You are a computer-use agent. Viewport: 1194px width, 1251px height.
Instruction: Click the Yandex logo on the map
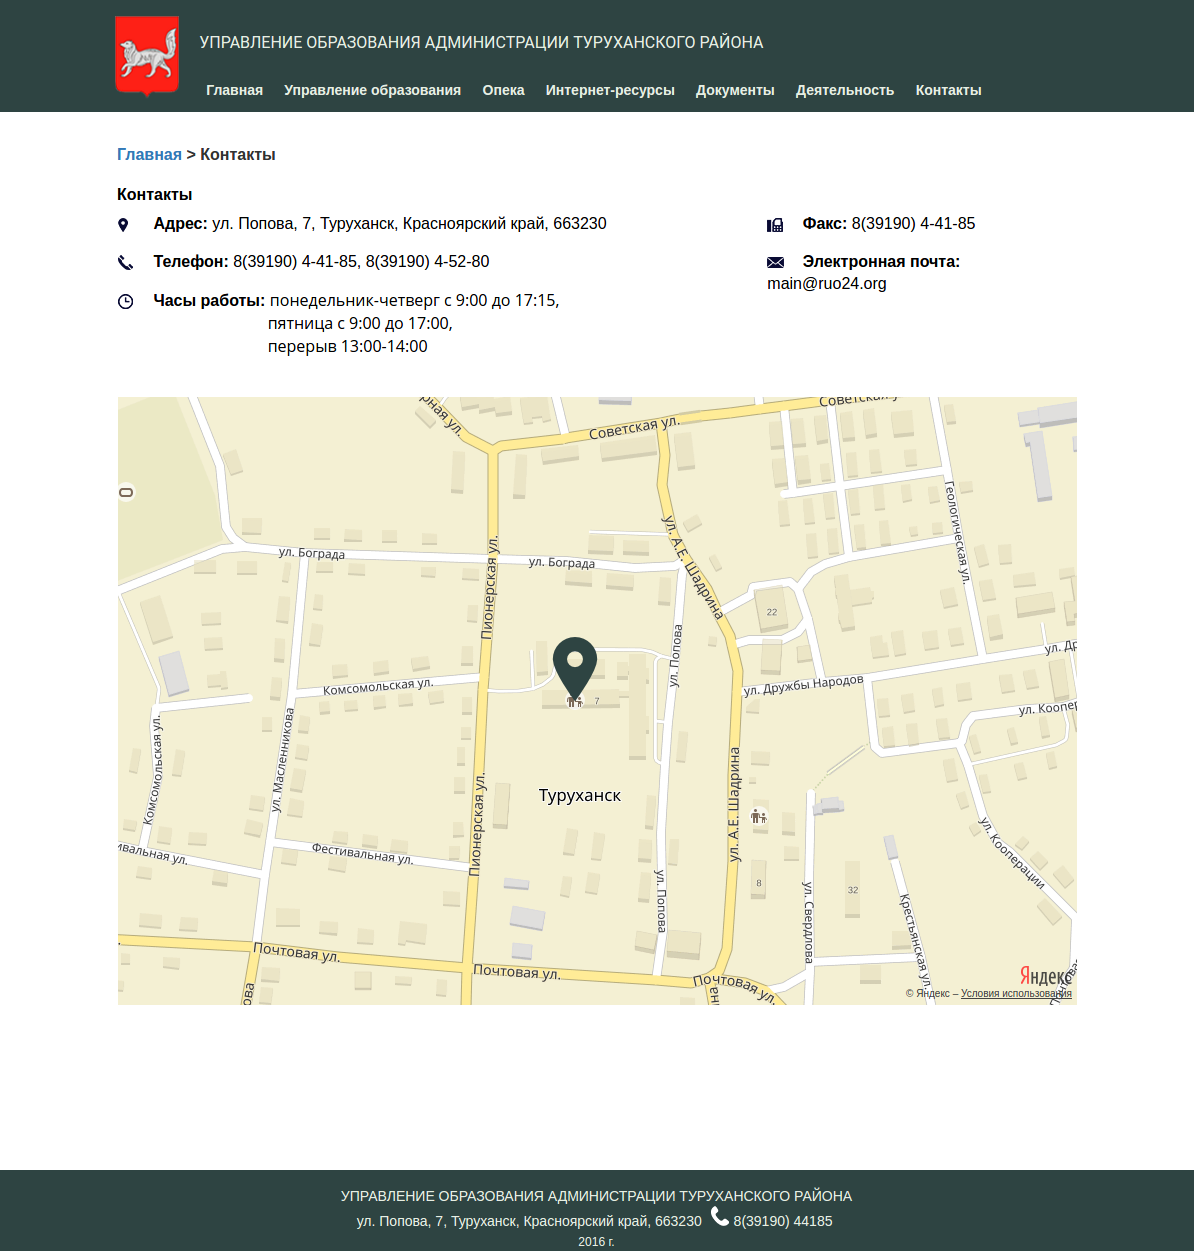pyautogui.click(x=1046, y=976)
